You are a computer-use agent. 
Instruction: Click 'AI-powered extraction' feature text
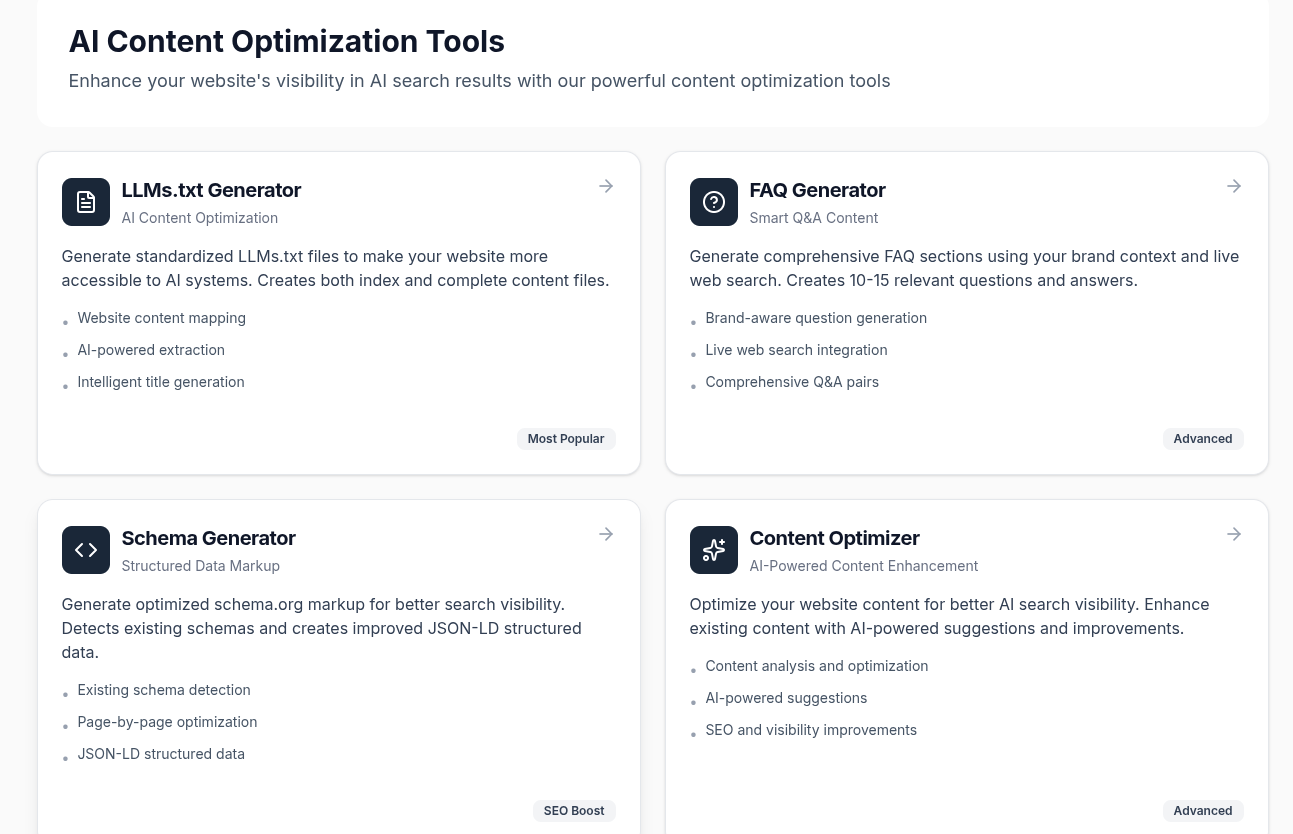coord(151,350)
